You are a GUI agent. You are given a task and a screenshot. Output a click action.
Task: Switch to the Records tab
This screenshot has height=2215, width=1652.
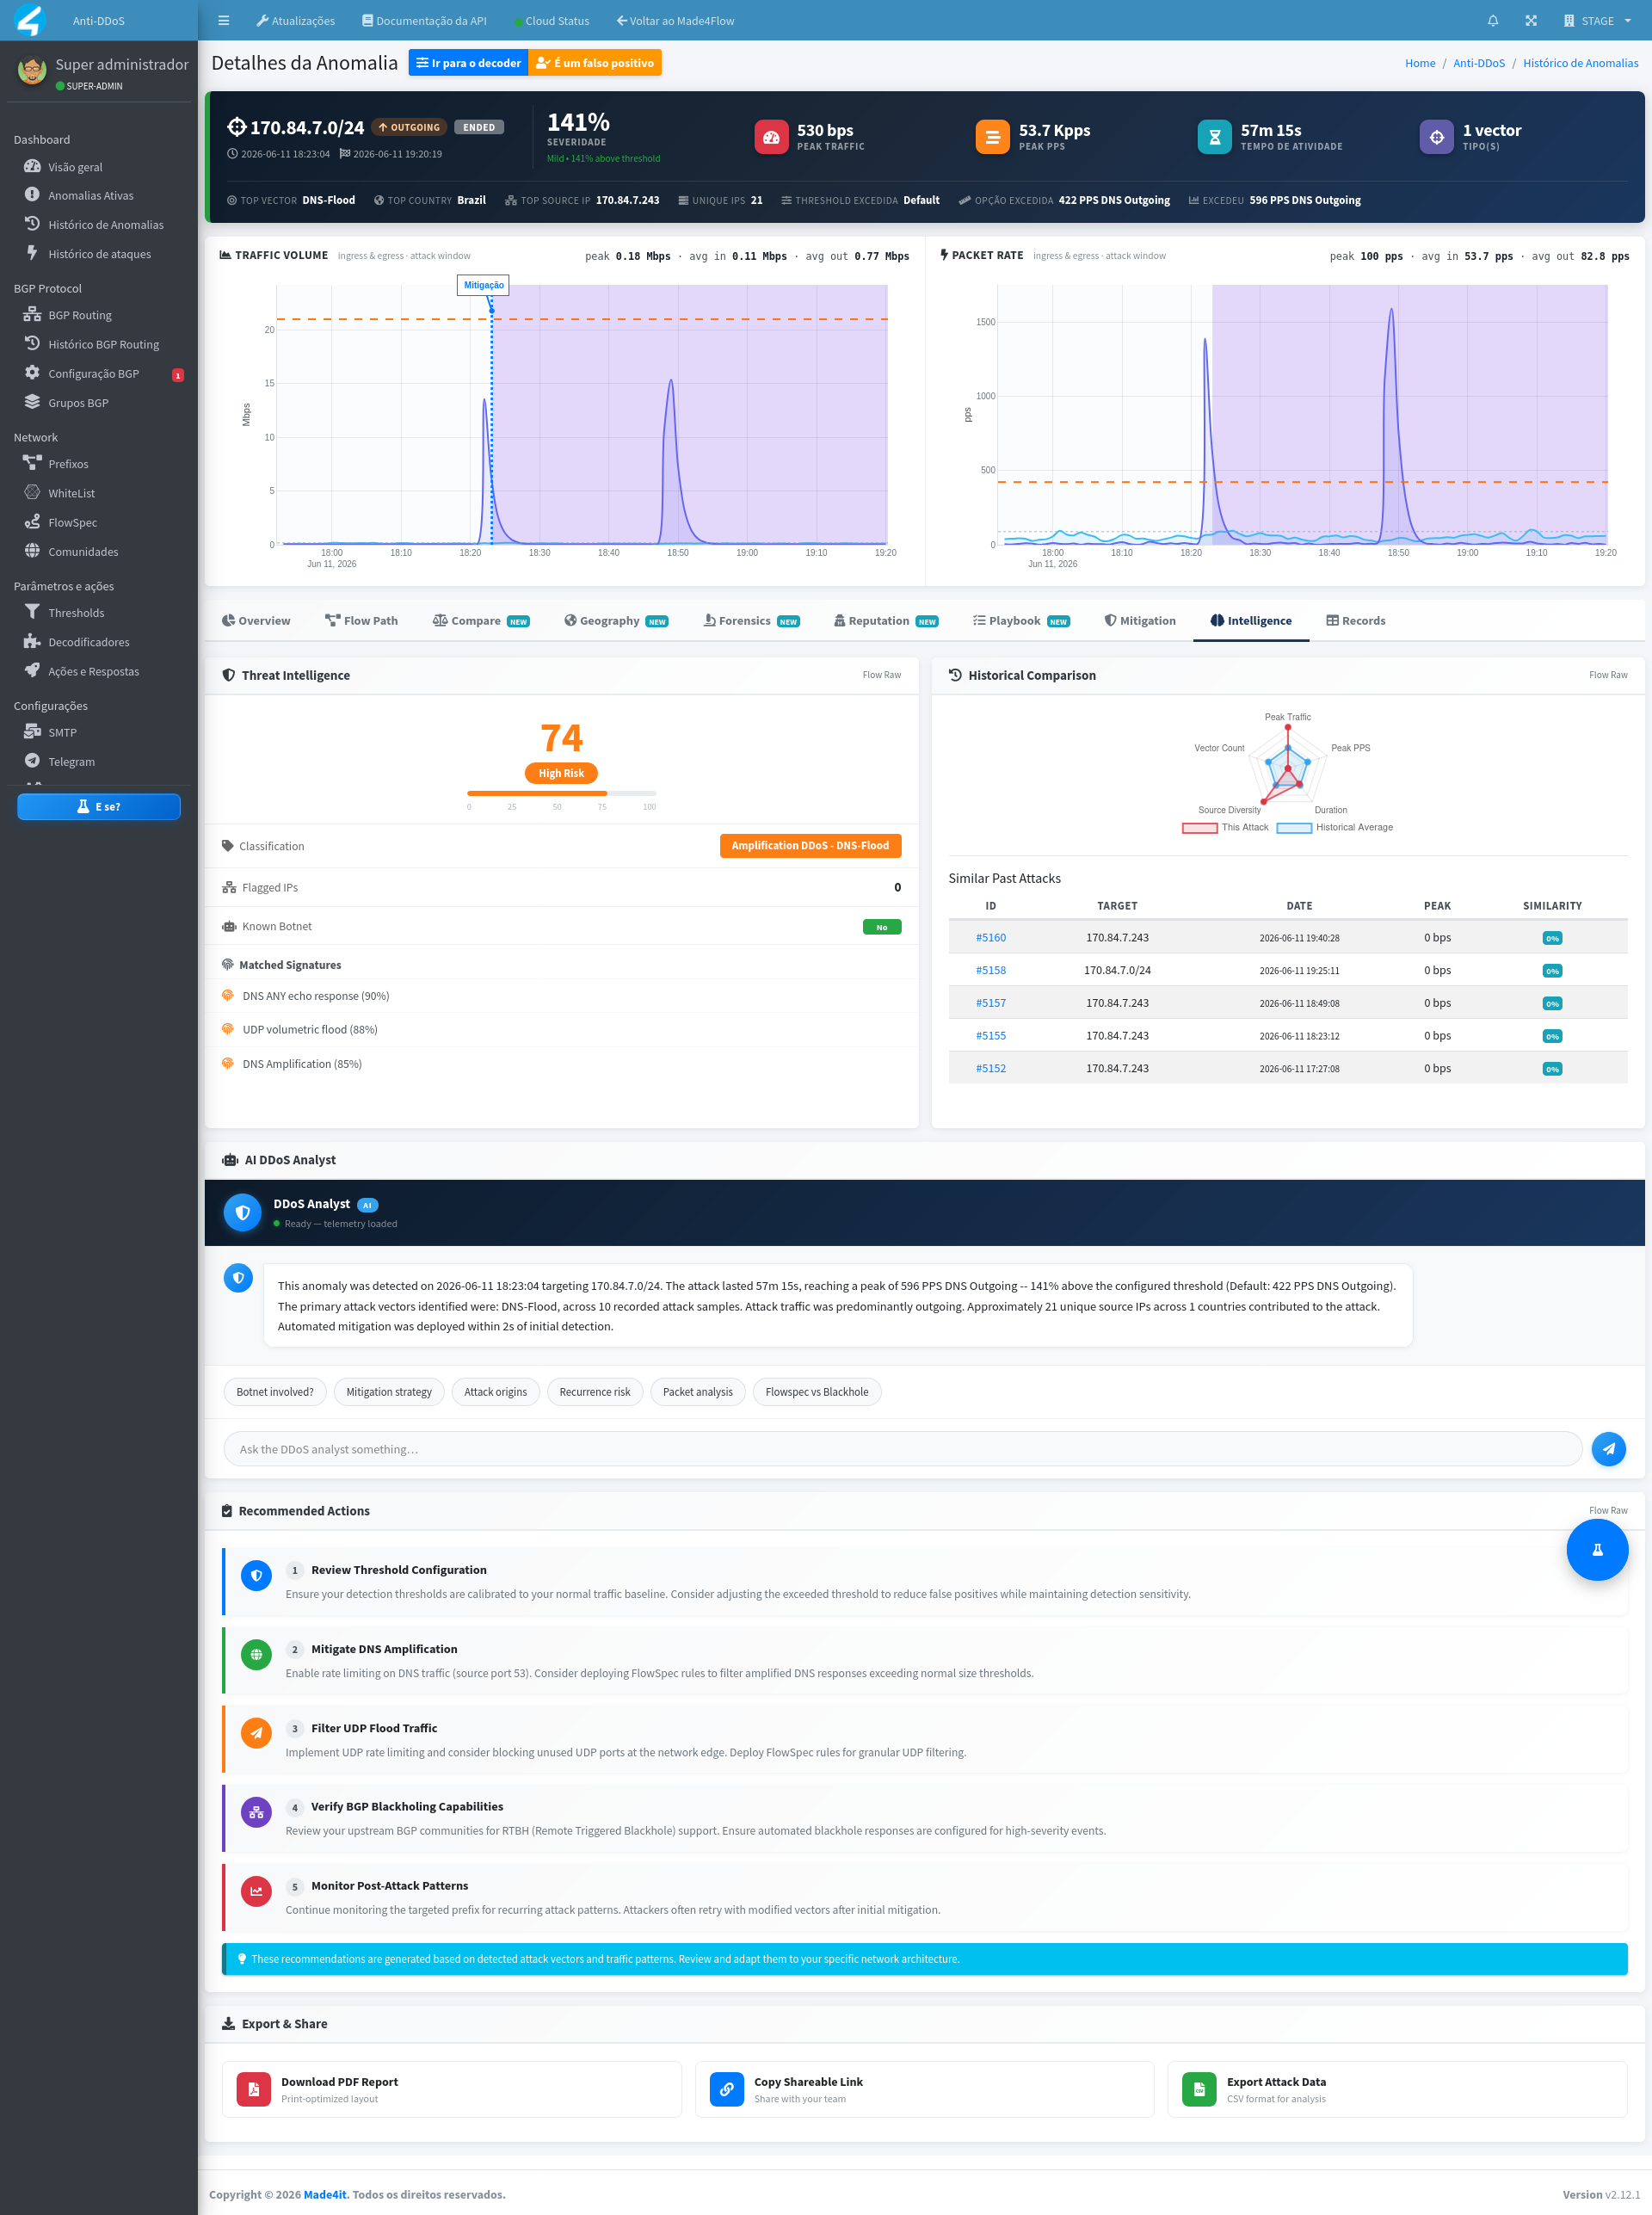[x=1355, y=621]
